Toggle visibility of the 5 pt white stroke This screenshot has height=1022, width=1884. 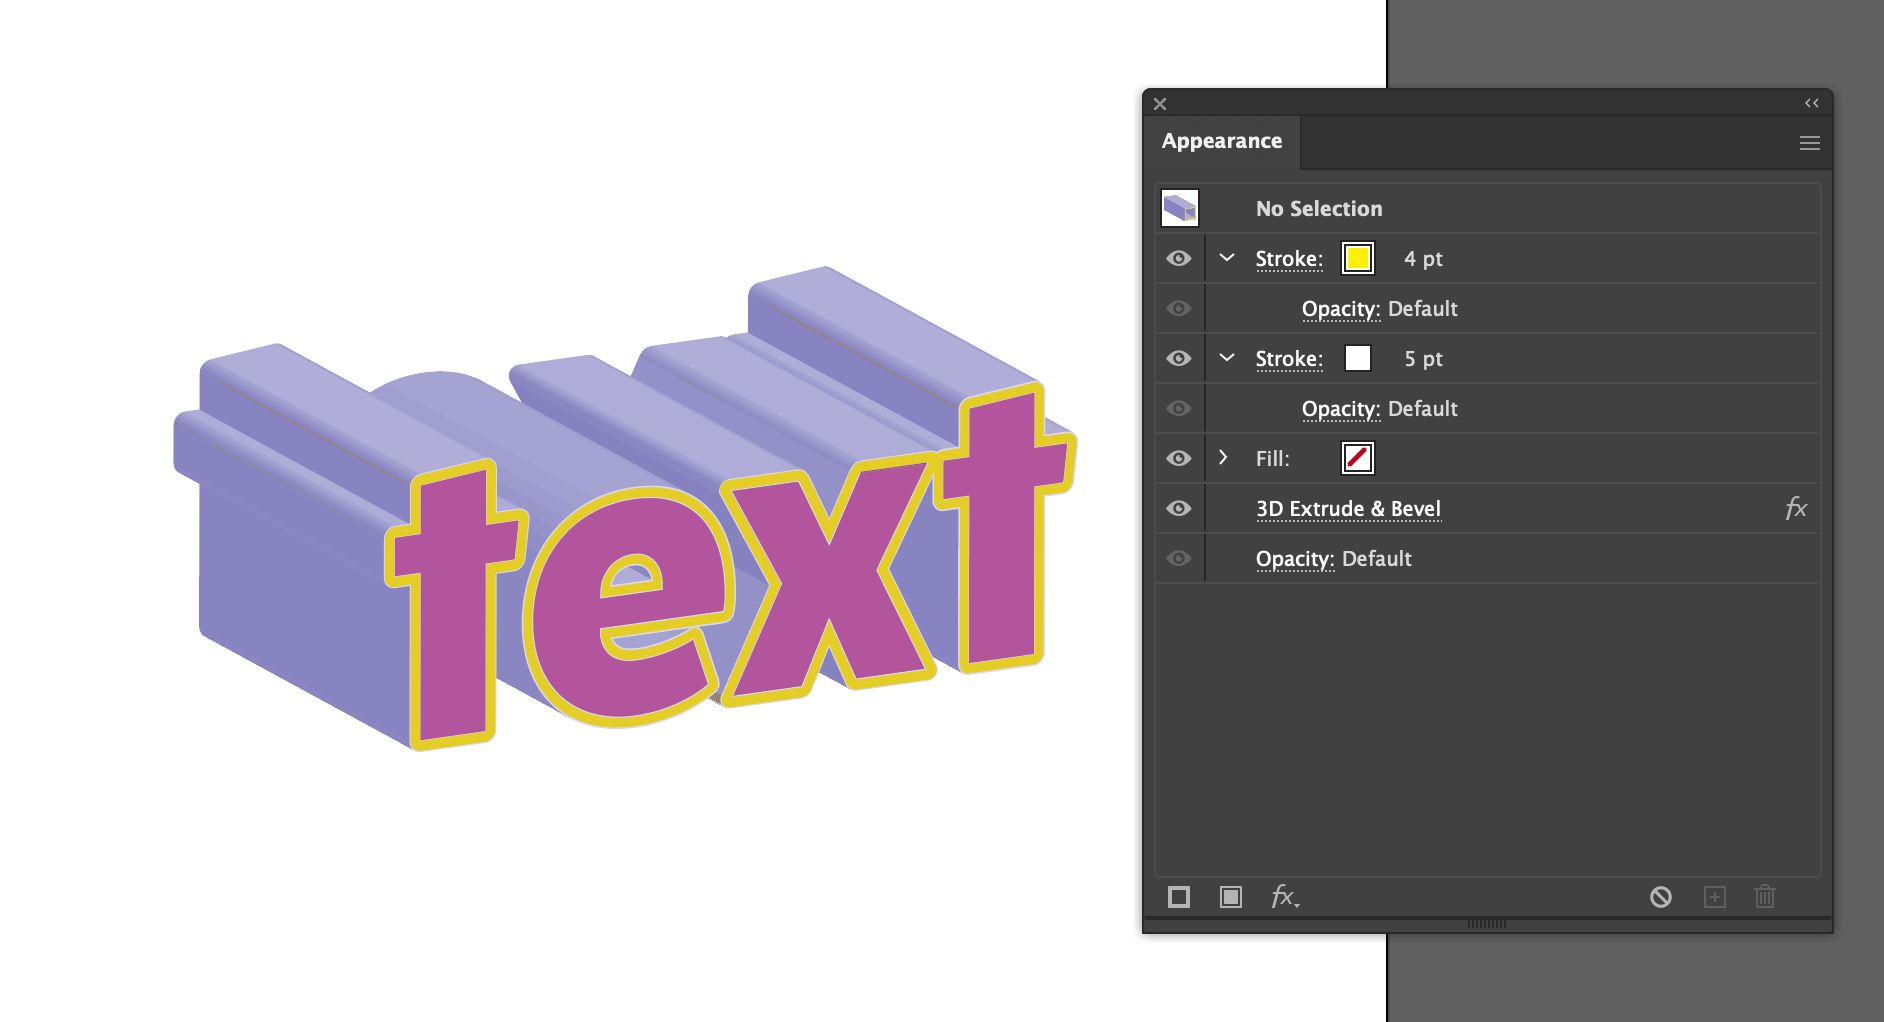coord(1179,358)
